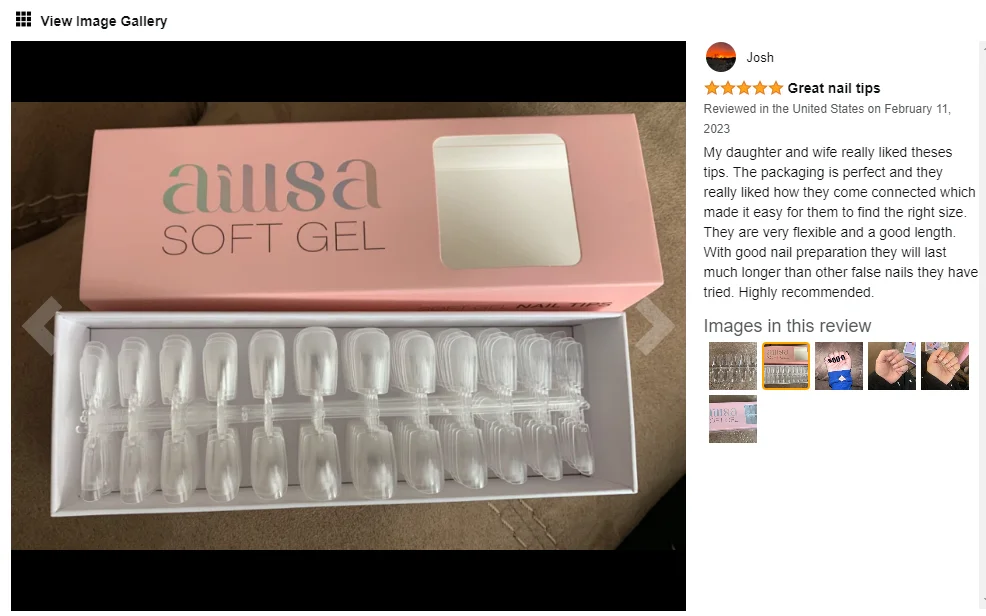Screen dimensions: 986x616
Task: Select highlighted pink box thumbnail
Action: coord(786,366)
